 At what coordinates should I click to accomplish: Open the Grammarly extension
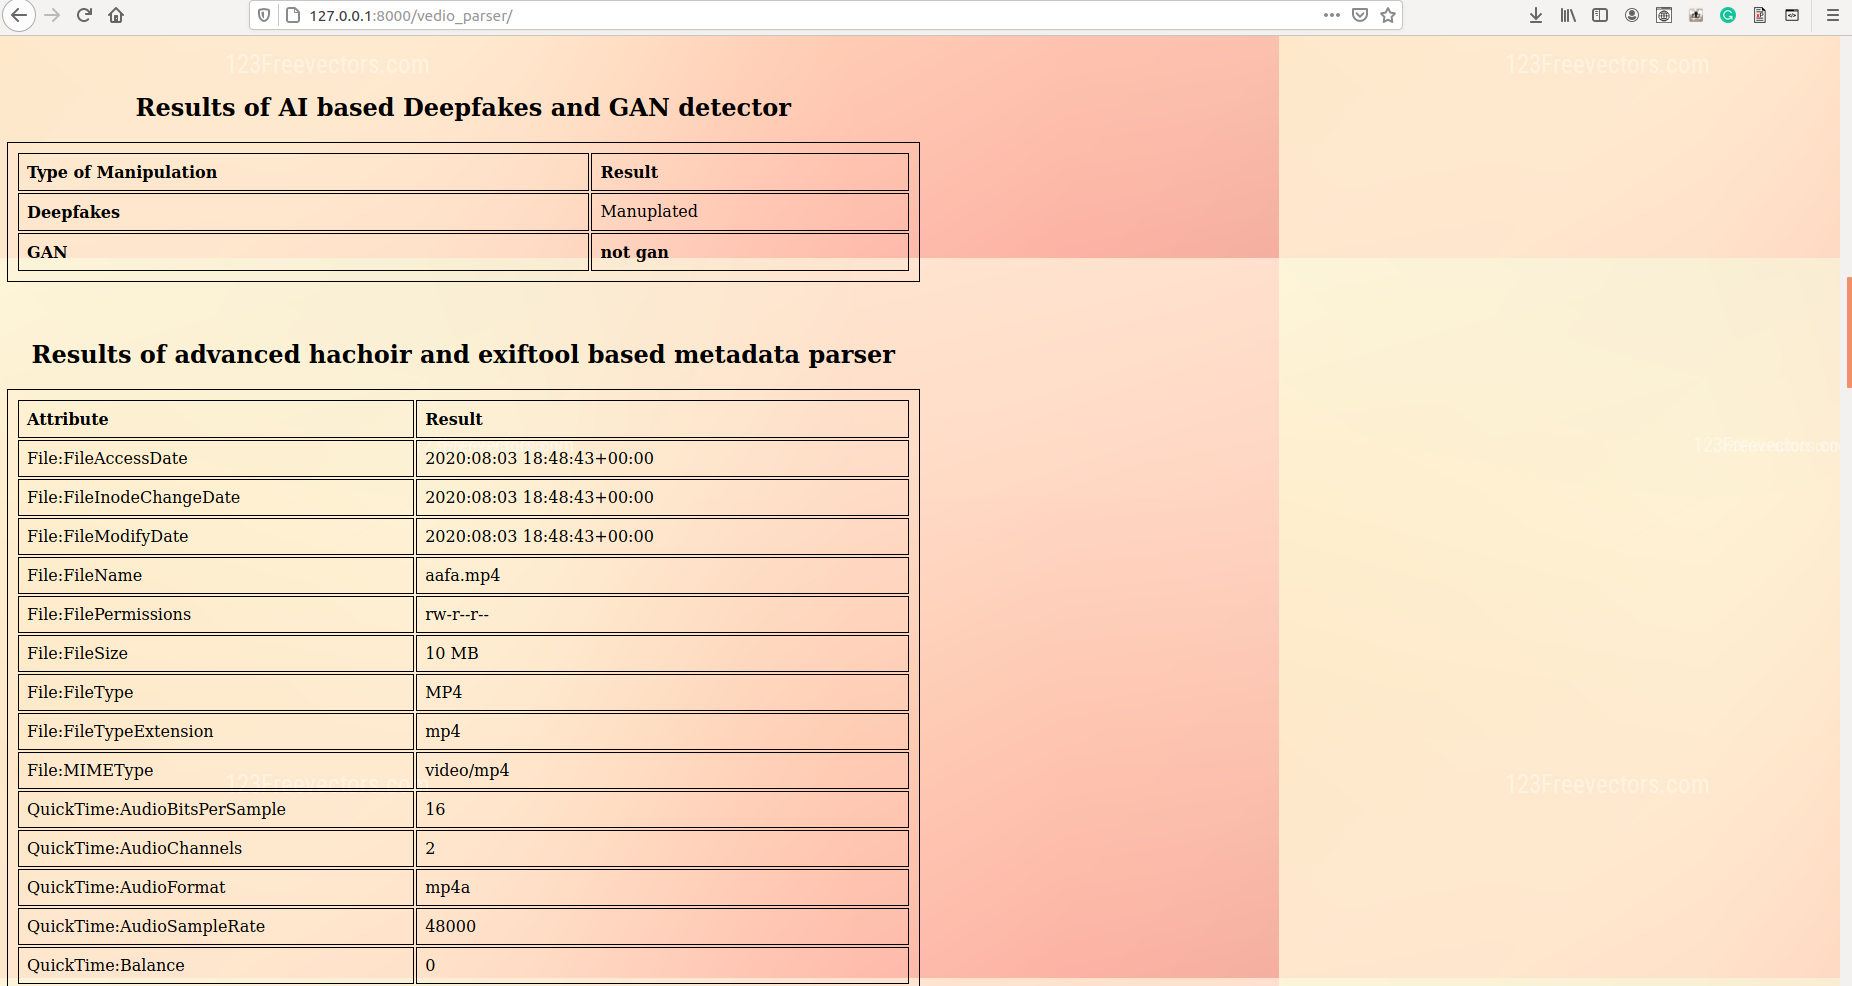tap(1728, 15)
